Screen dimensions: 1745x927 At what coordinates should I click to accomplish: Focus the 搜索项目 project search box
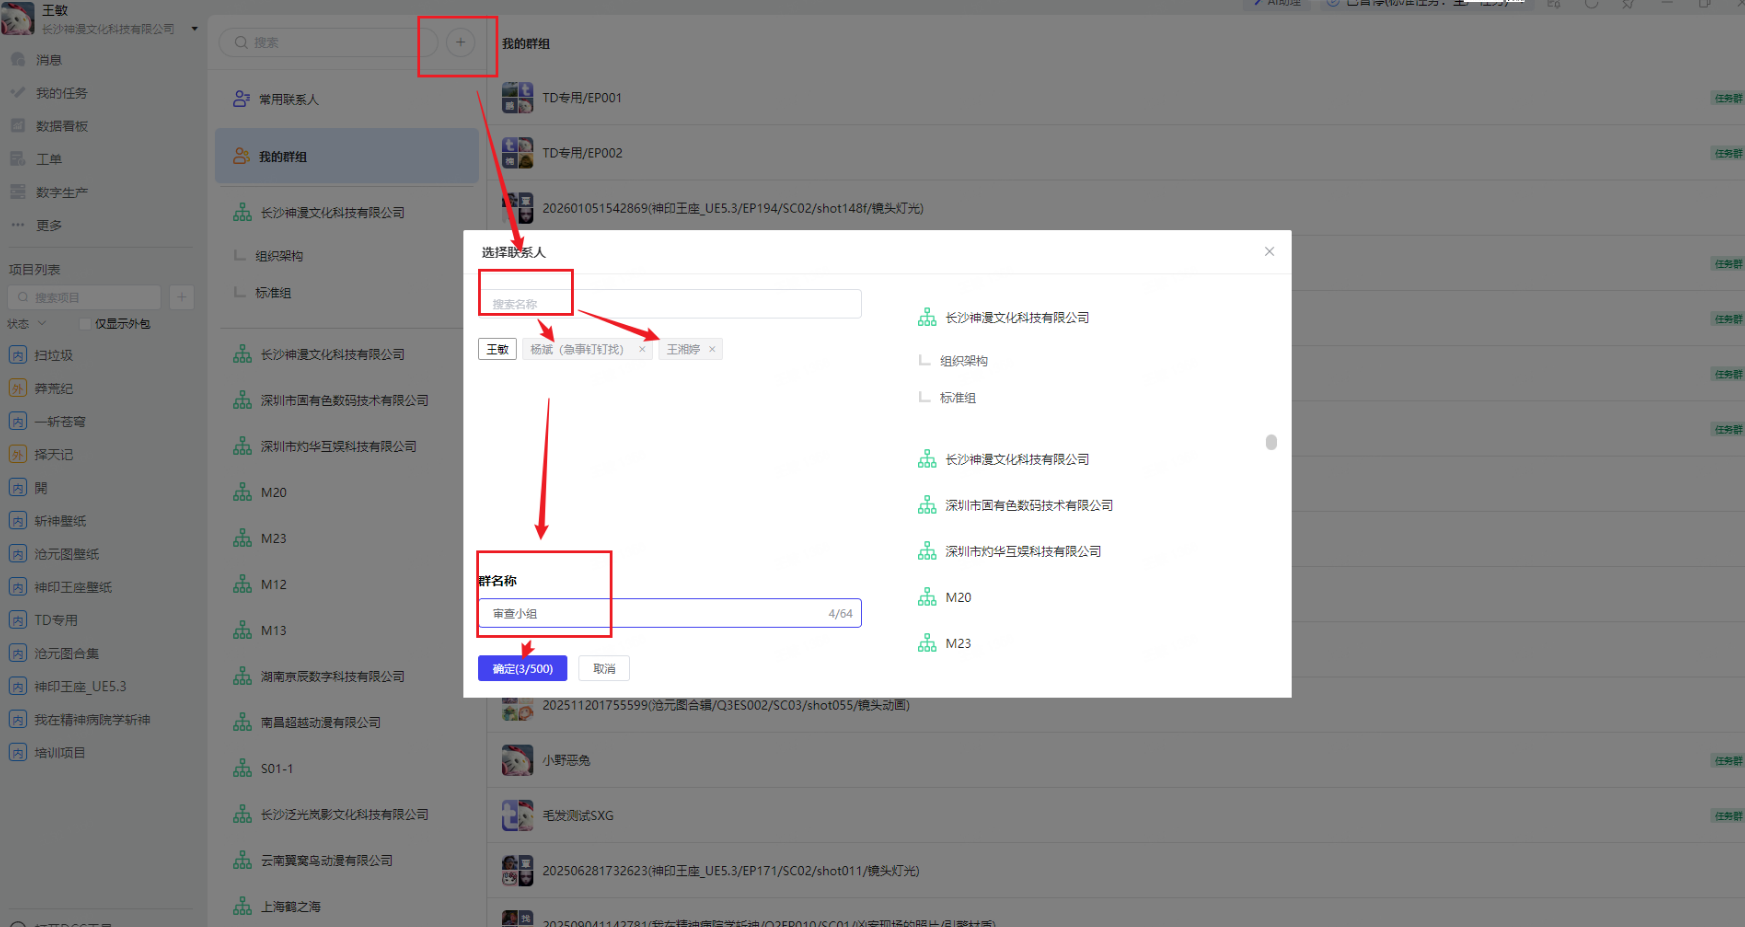[x=84, y=297]
